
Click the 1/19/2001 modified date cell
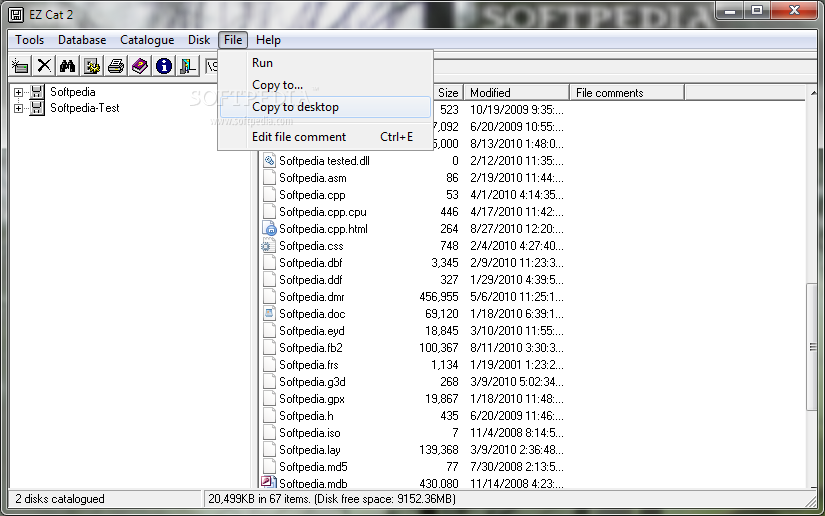coord(516,365)
